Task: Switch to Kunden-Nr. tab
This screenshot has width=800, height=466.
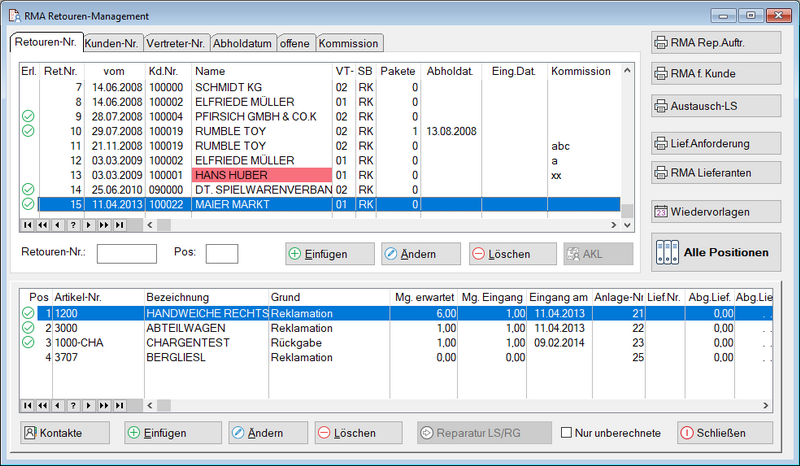Action: click(111, 43)
